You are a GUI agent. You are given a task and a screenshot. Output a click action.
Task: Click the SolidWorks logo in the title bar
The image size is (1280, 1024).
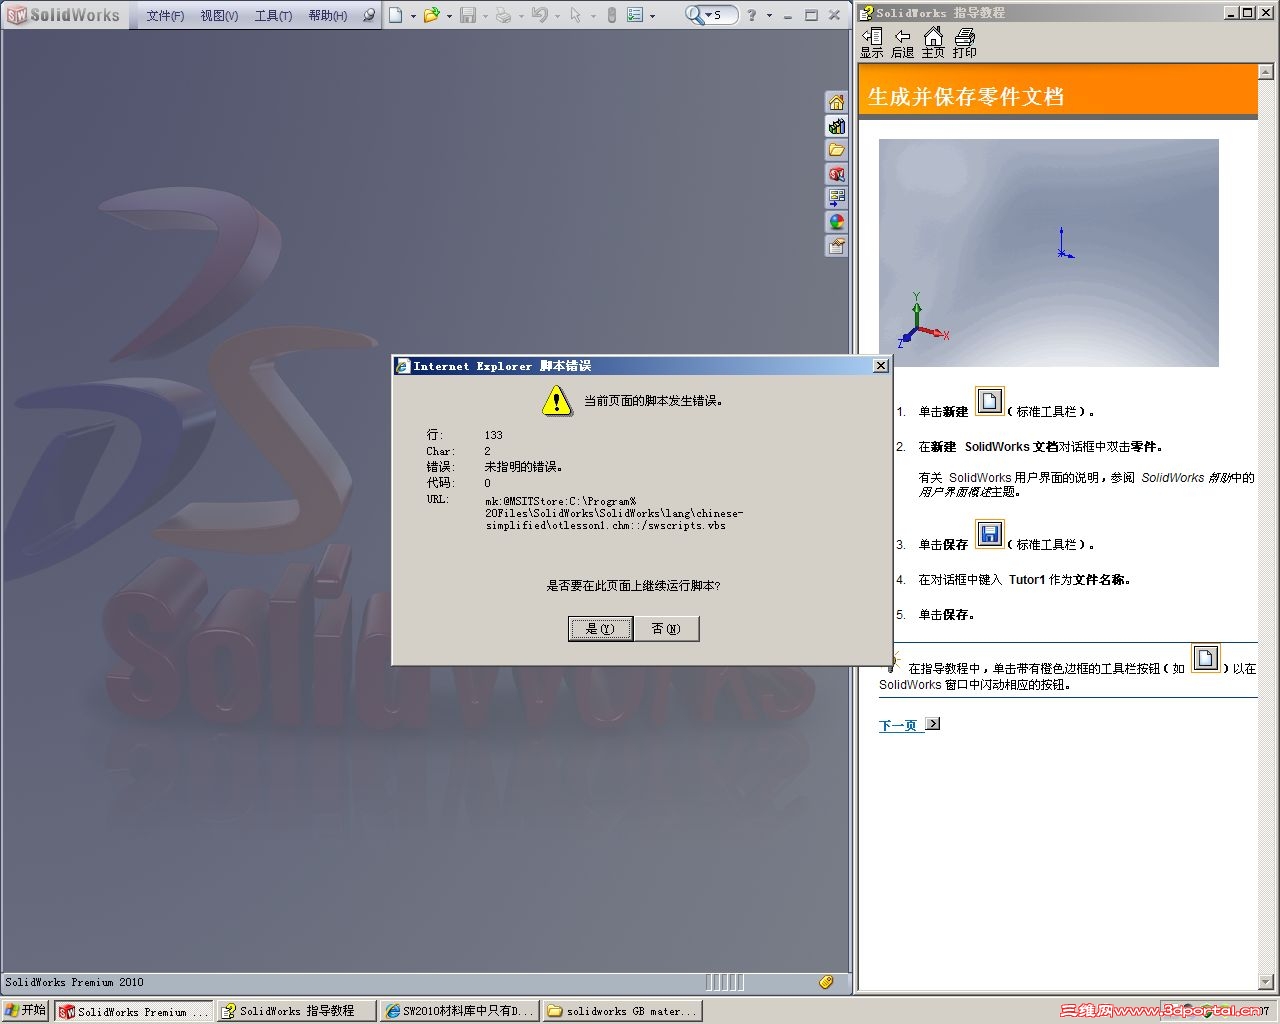(x=64, y=15)
